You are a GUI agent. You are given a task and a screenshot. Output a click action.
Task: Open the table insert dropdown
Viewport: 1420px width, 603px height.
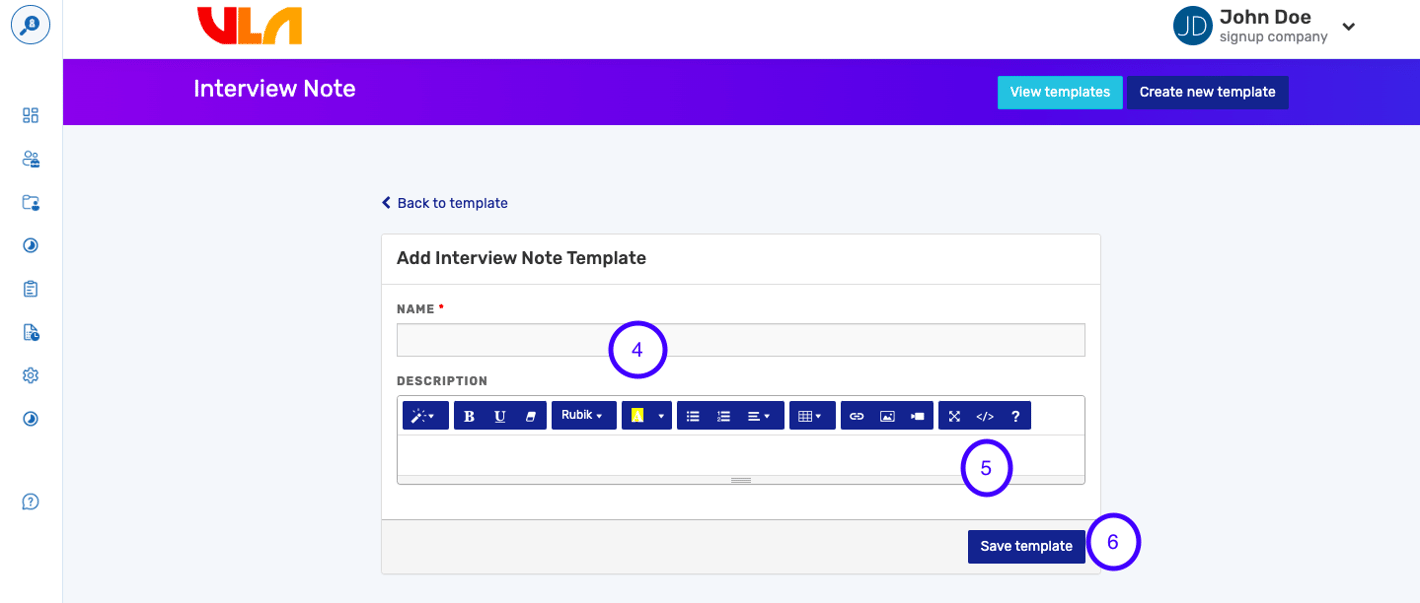pos(812,416)
